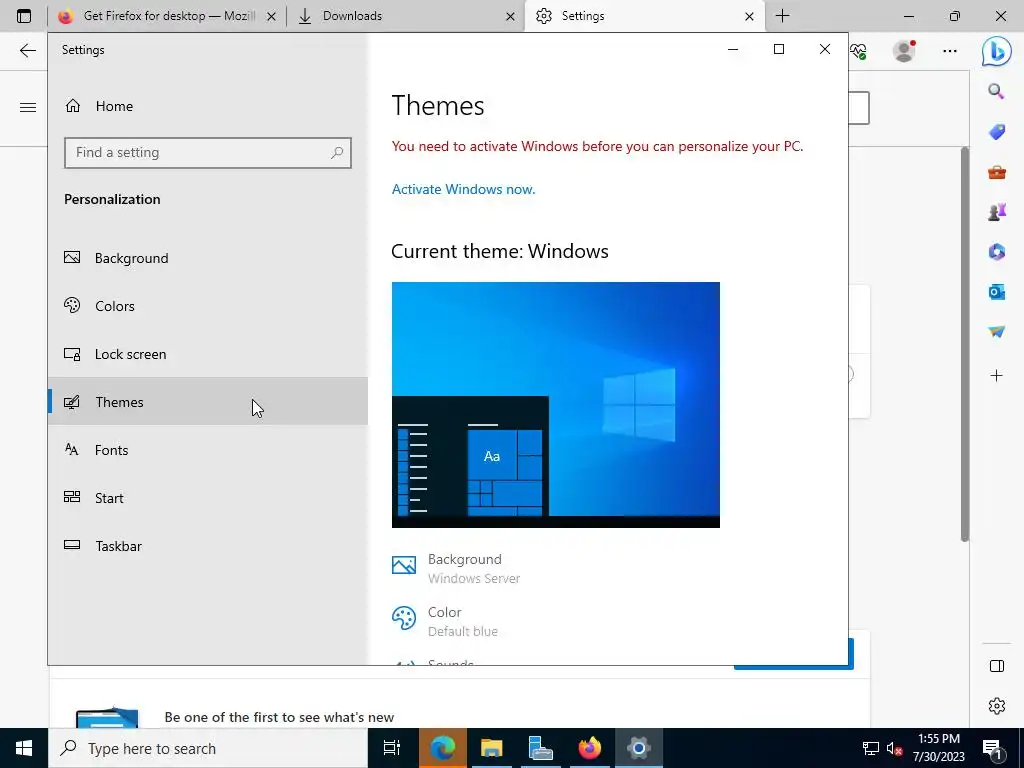This screenshot has height=768, width=1024.
Task: Open the Shopping tag icon in the sidebar
Action: (996, 132)
